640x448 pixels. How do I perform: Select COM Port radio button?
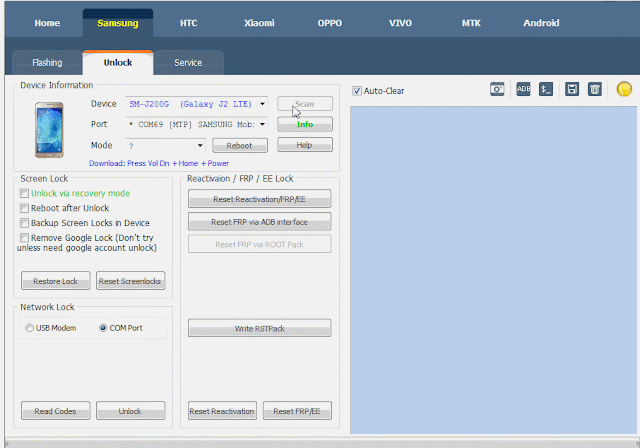[103, 328]
